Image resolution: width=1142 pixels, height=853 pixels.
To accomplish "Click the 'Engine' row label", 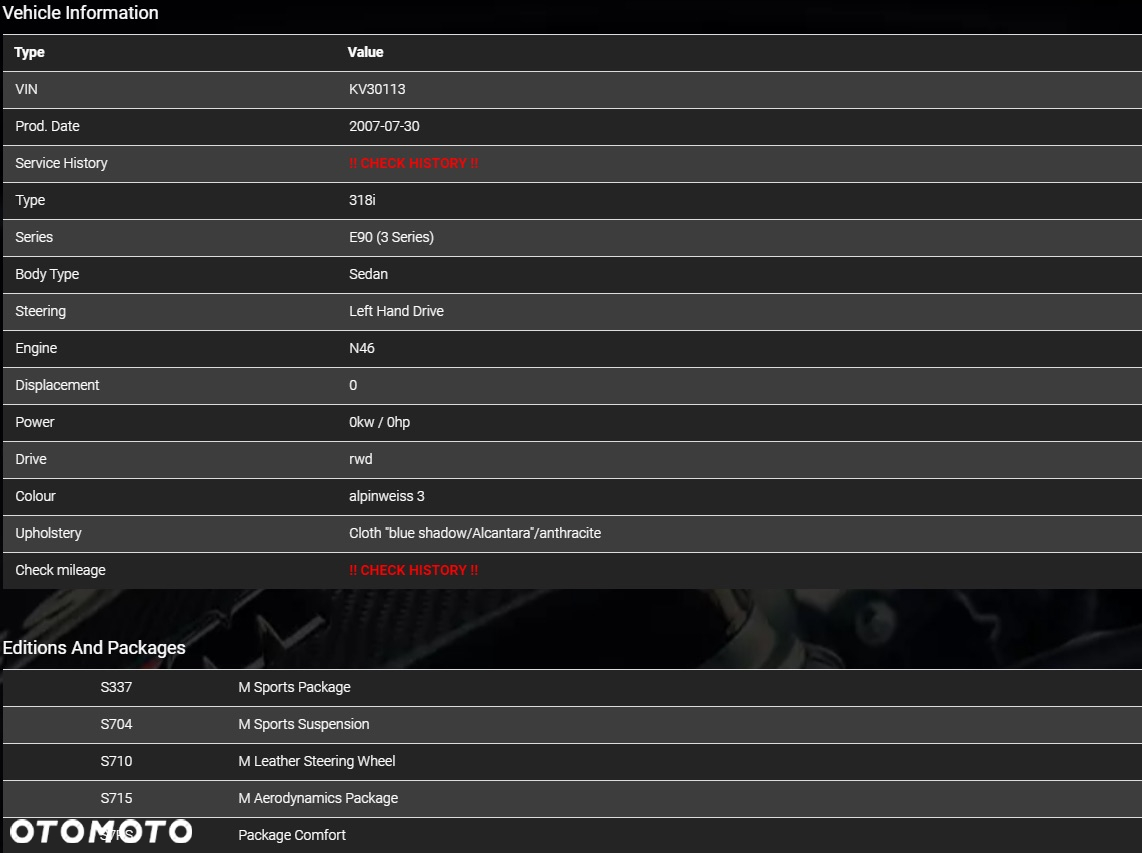I will 36,348.
